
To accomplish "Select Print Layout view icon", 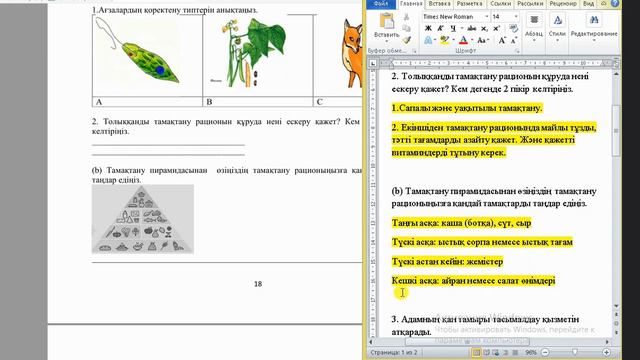I will point(476,352).
